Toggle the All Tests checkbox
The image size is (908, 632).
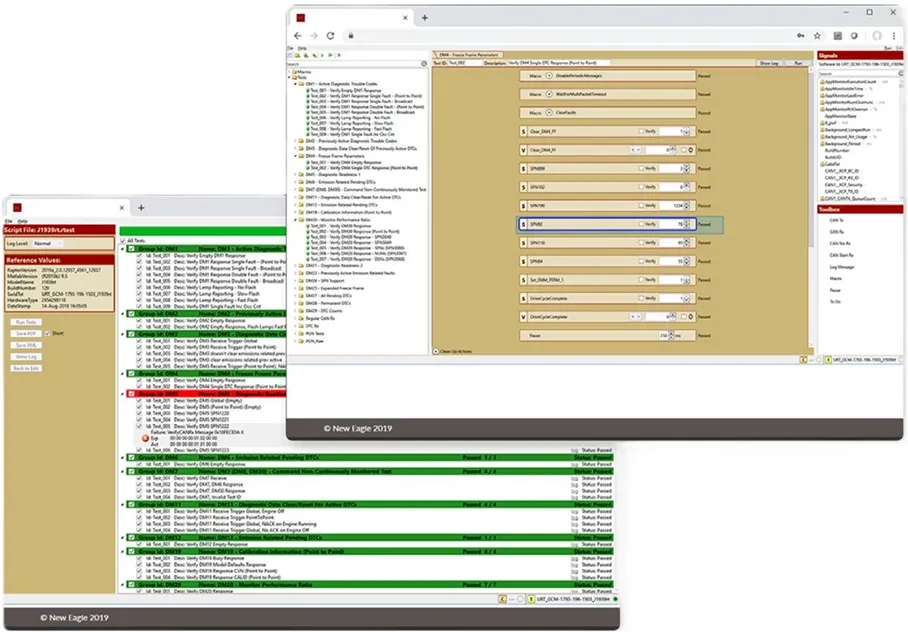pos(123,241)
